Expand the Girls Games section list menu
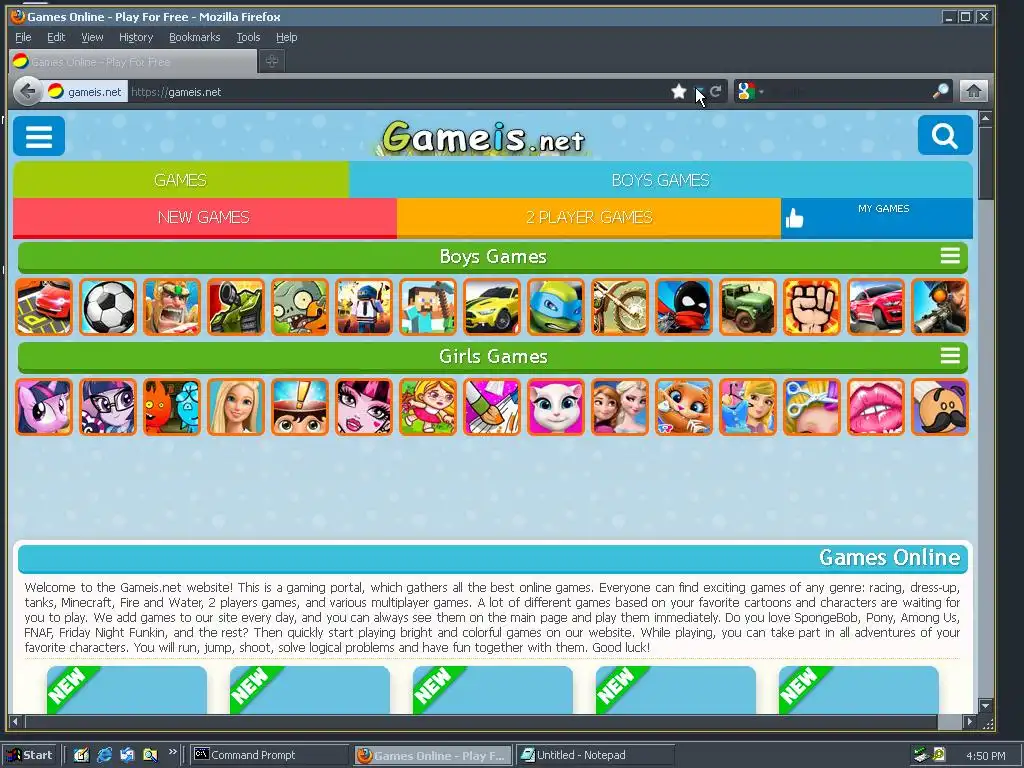The image size is (1024, 768). click(x=950, y=356)
